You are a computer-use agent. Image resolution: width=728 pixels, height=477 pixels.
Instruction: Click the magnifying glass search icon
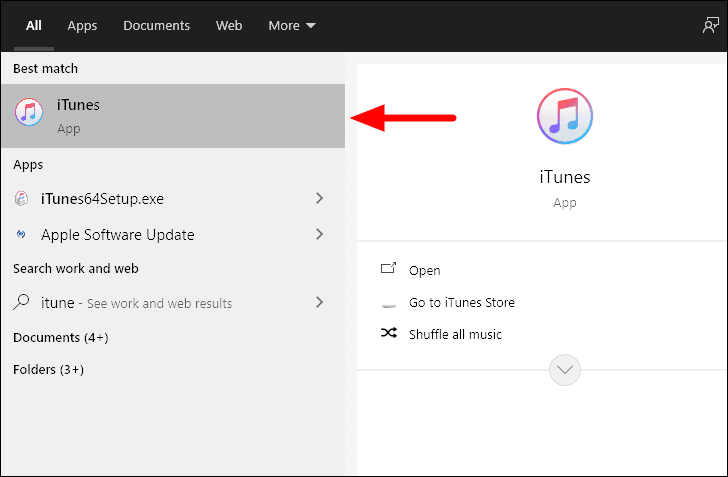[x=21, y=302]
